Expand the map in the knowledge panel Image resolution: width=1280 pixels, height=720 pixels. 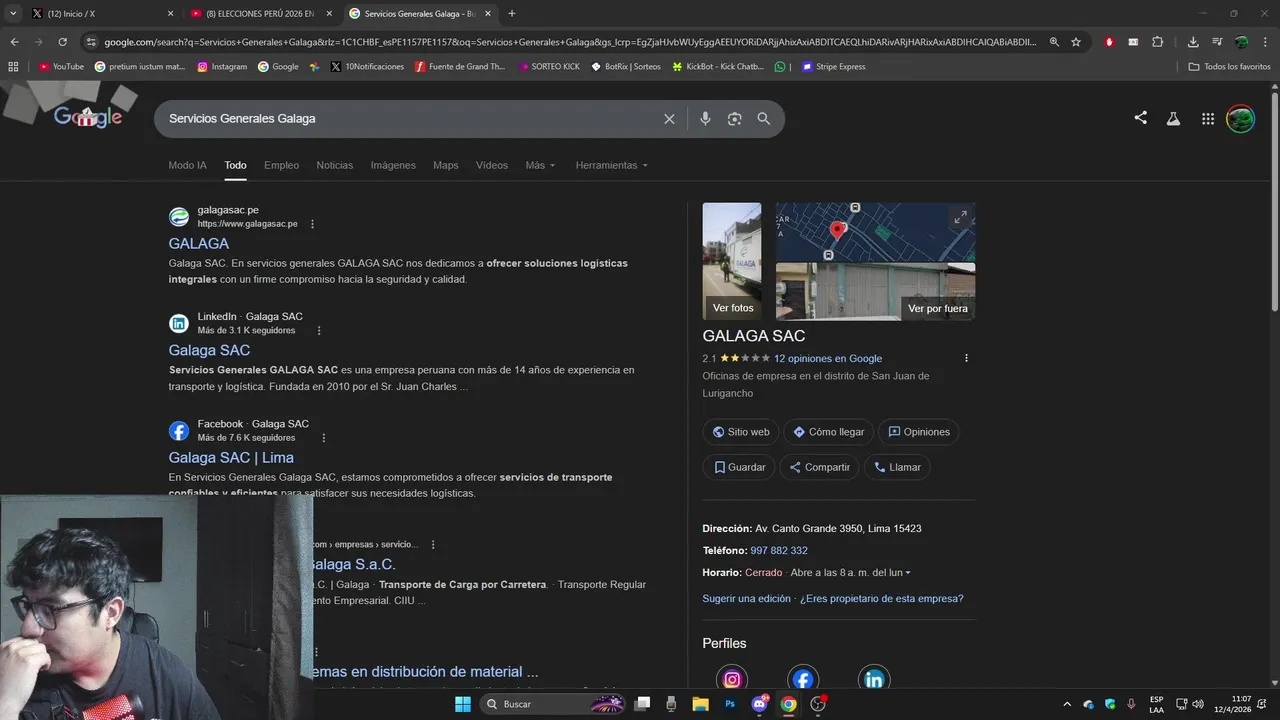[x=961, y=217]
